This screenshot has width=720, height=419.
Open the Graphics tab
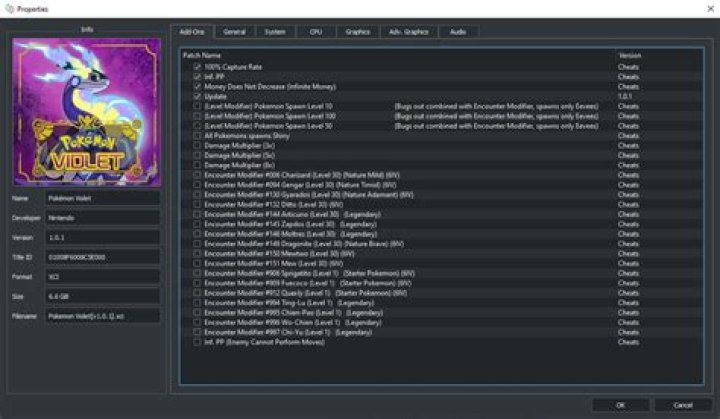[x=357, y=32]
